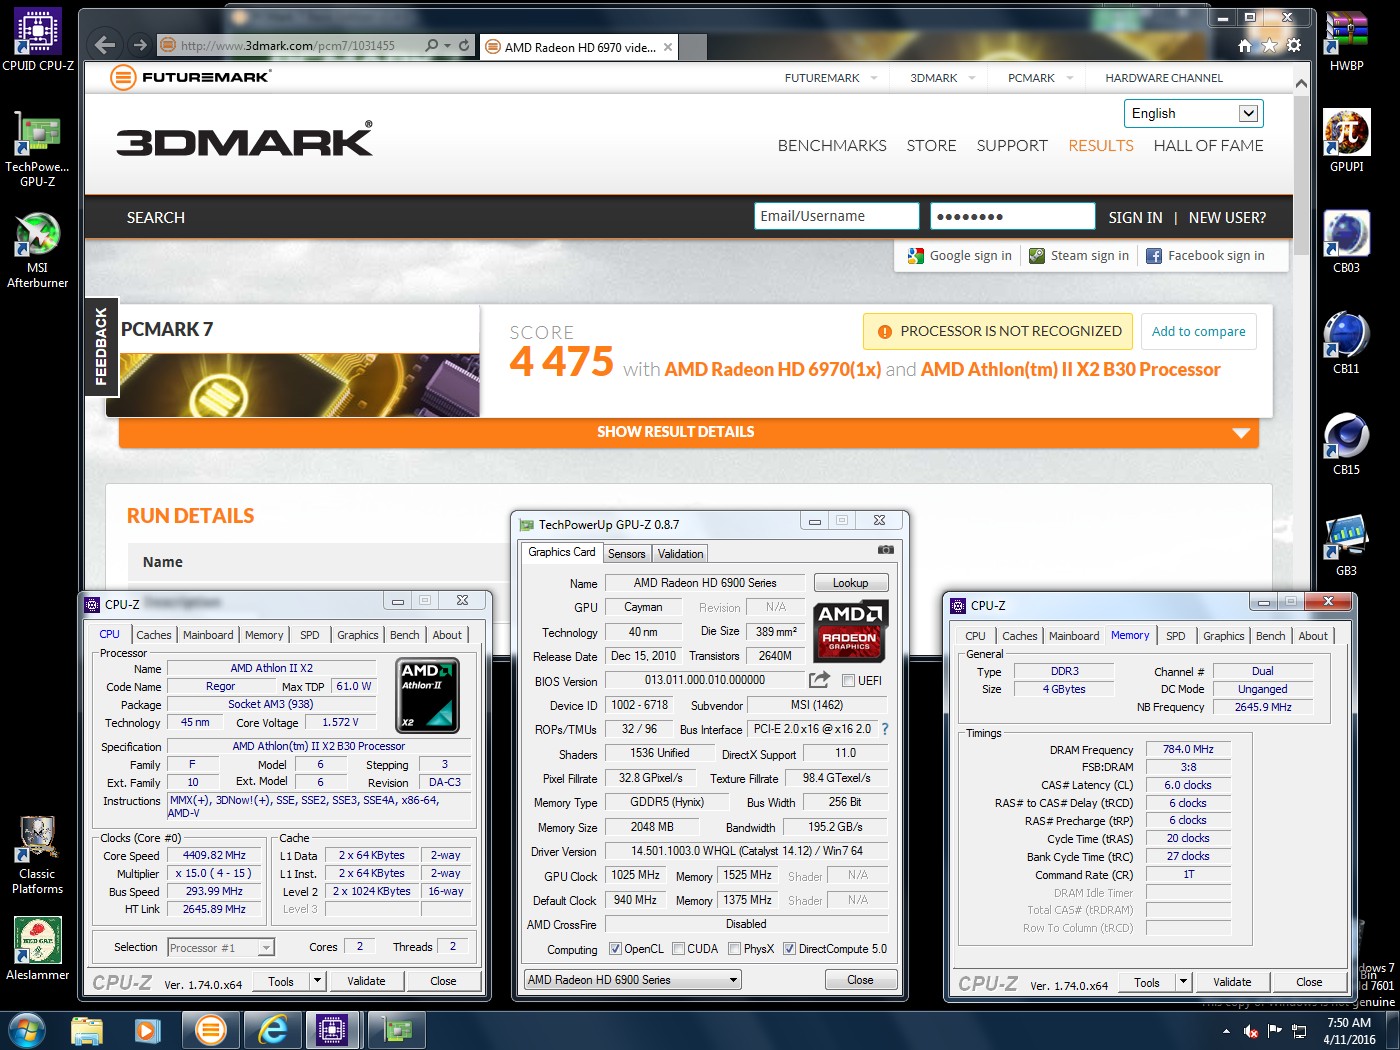The width and height of the screenshot is (1400, 1050).
Task: Open browser tools gear icon
Action: tap(1294, 45)
